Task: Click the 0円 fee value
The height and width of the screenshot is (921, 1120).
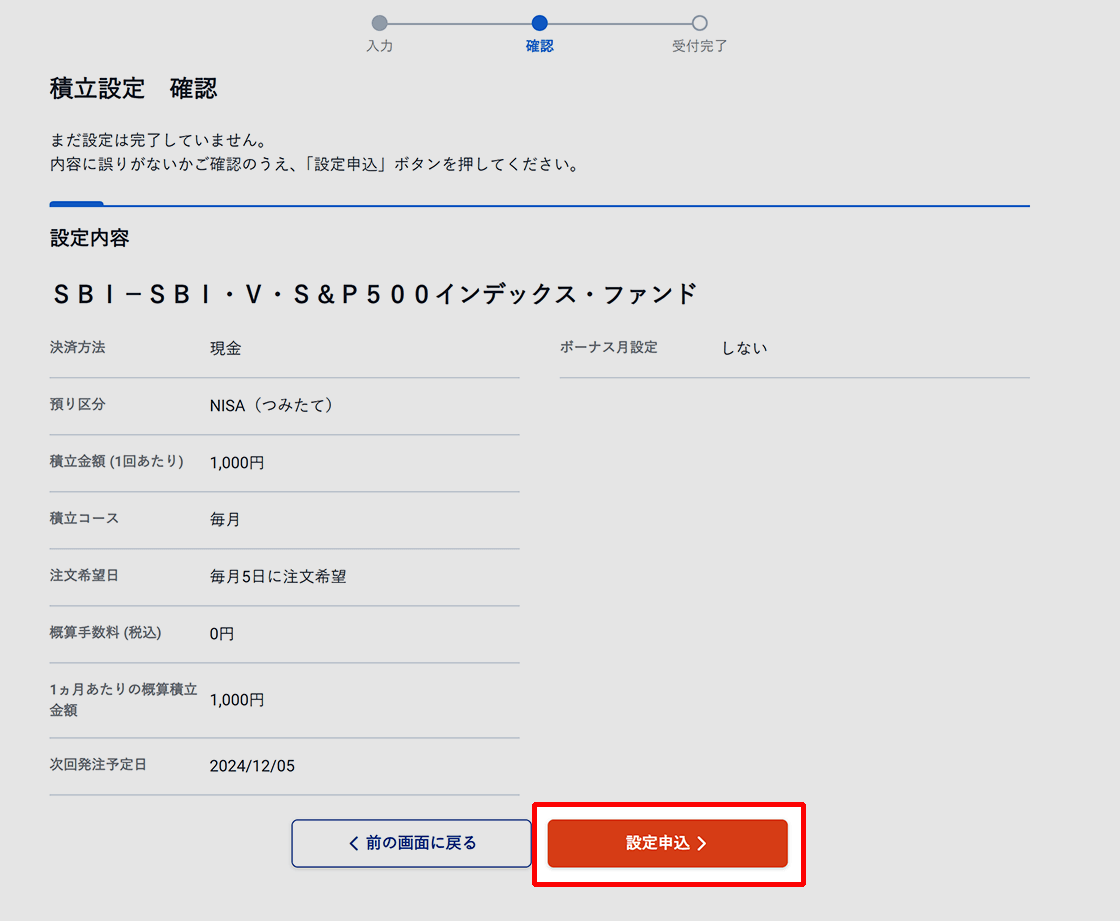Action: click(221, 634)
